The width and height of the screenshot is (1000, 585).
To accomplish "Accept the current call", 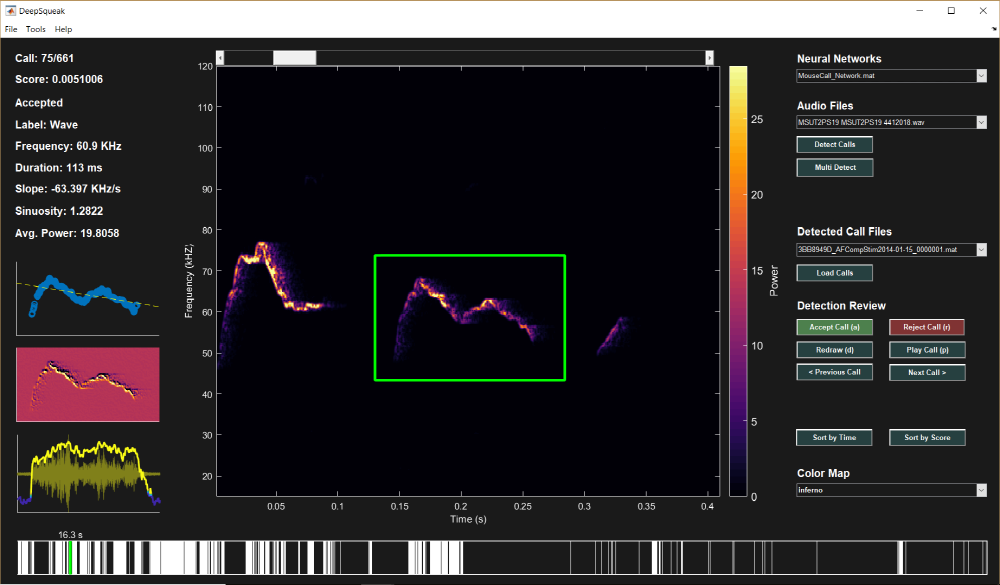I will coord(834,327).
